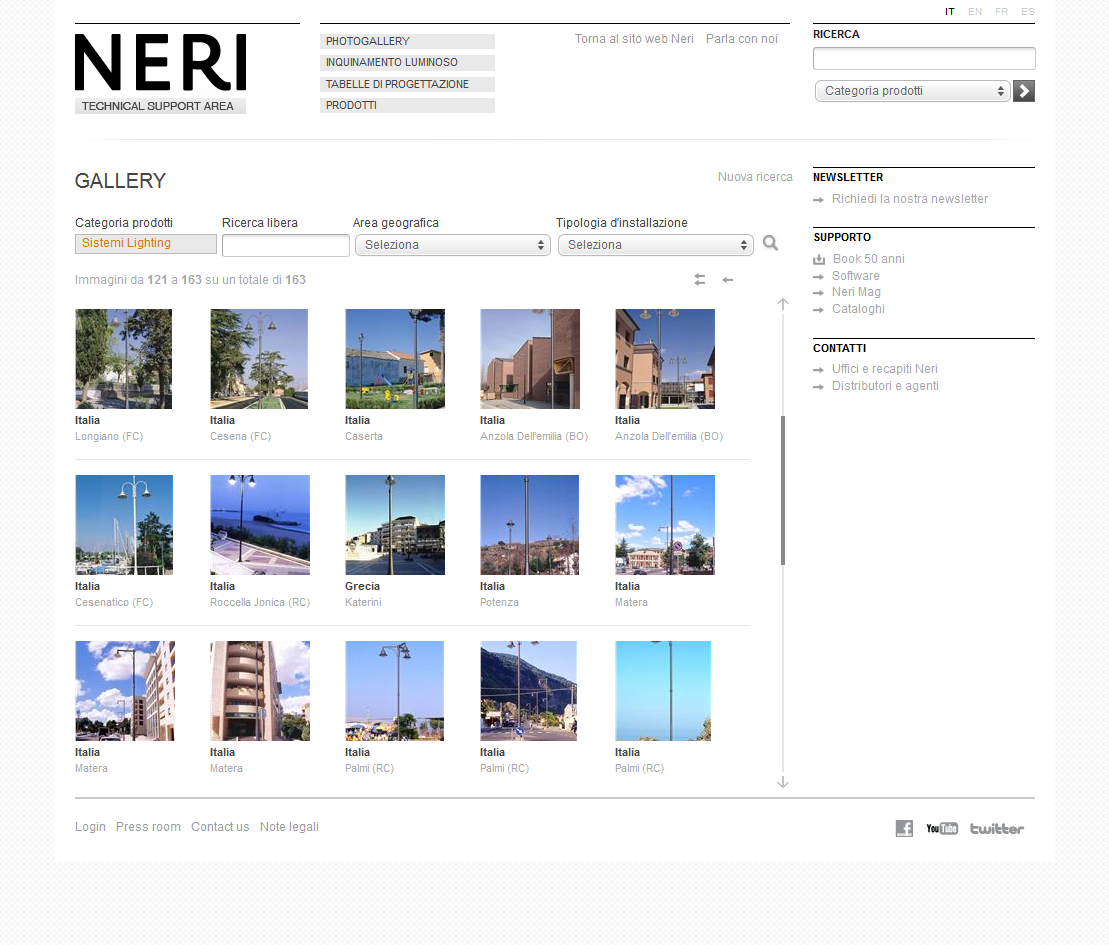Image resolution: width=1109 pixels, height=945 pixels.
Task: Open the Software support link
Action: pyautogui.click(x=856, y=276)
